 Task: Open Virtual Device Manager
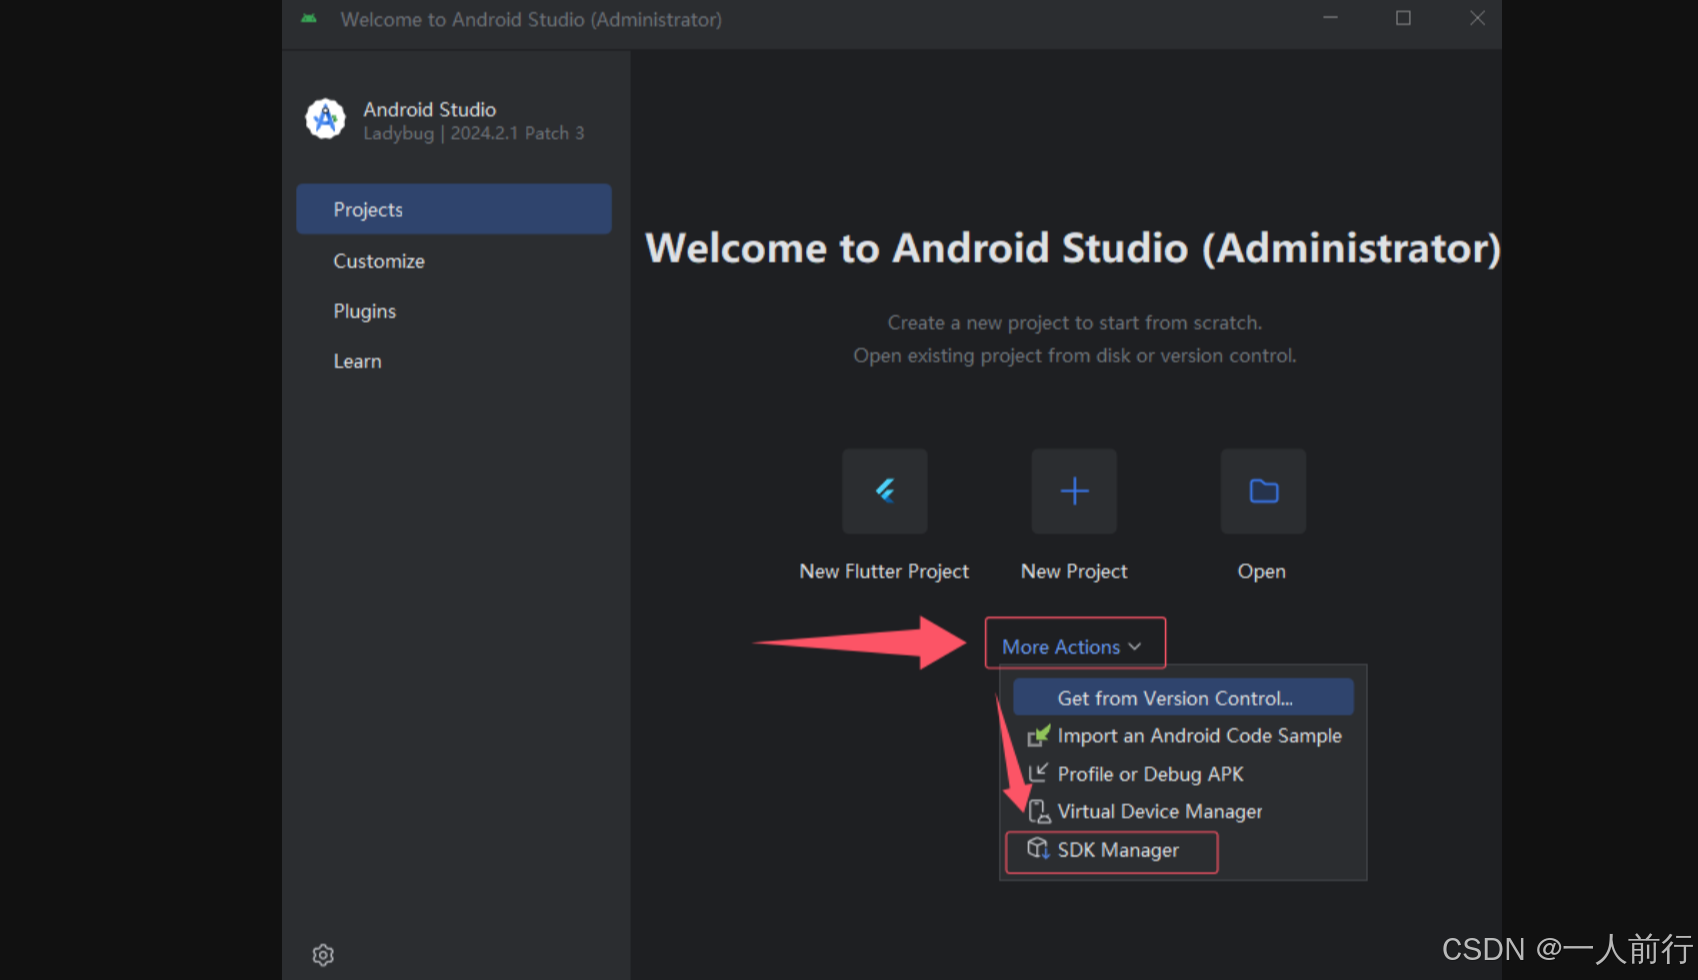tap(1183, 811)
